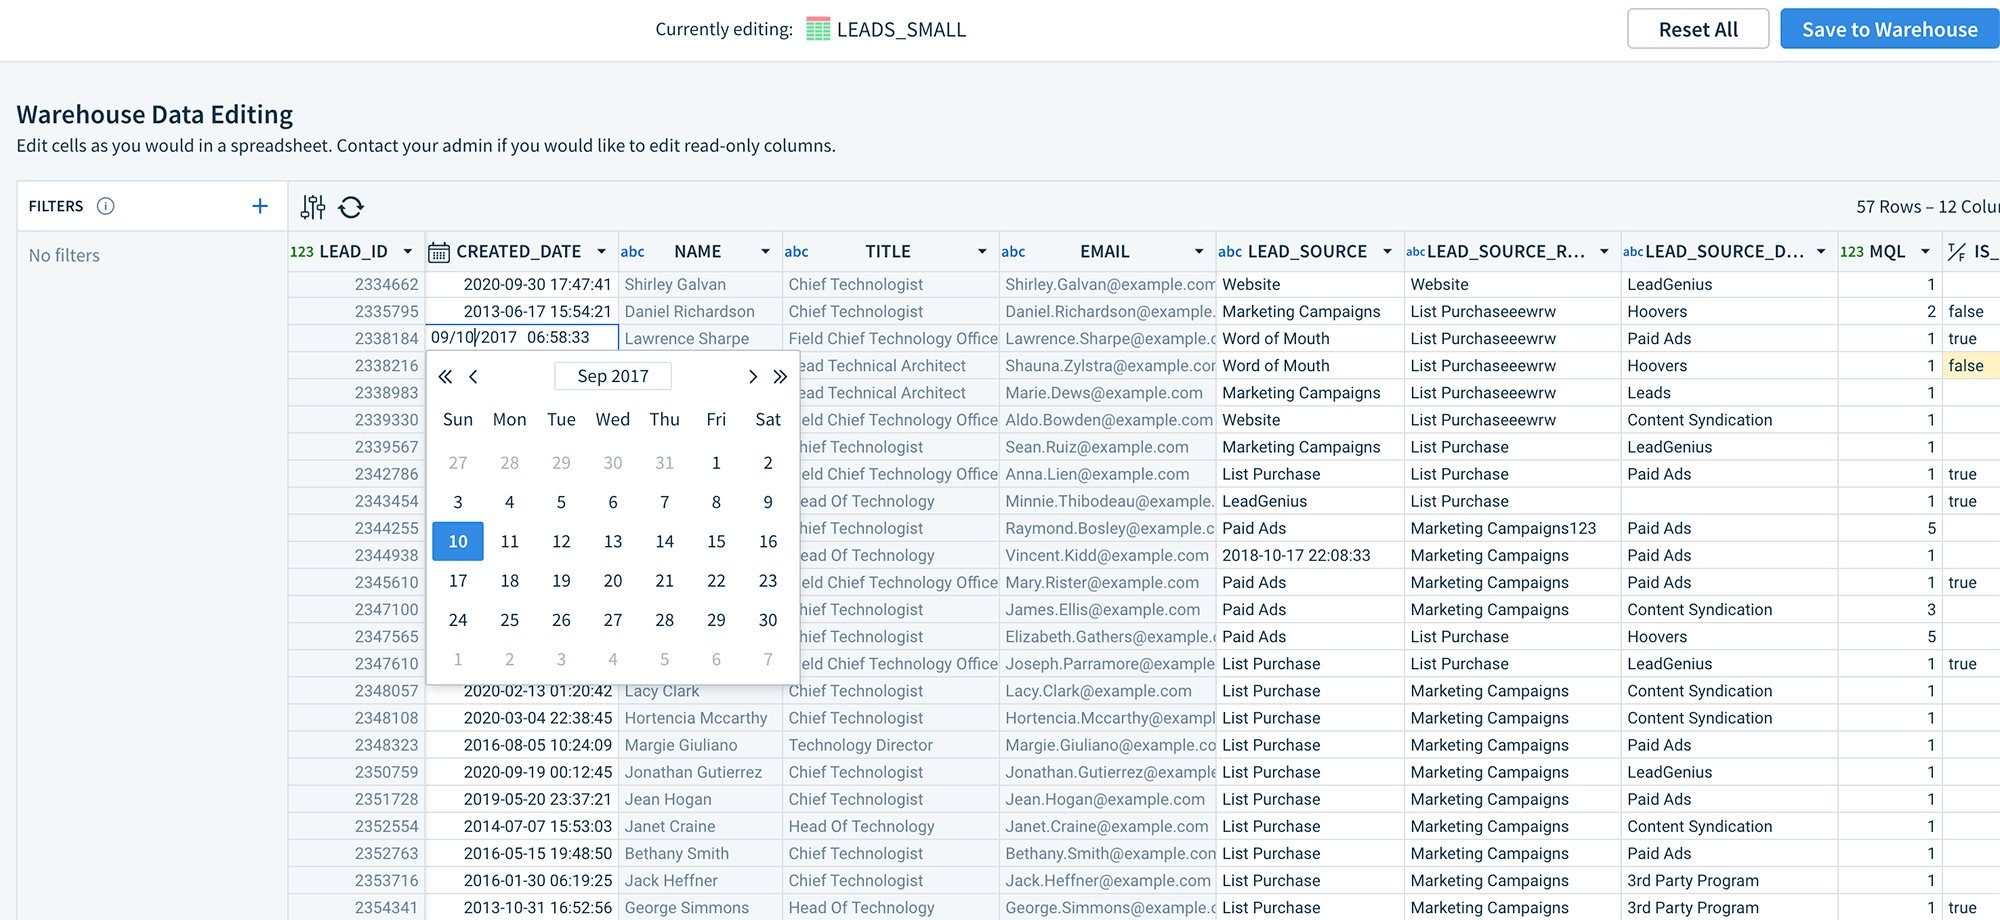This screenshot has height=920, width=2000.
Task: Click the info icon next to FILTERS
Action: [106, 206]
